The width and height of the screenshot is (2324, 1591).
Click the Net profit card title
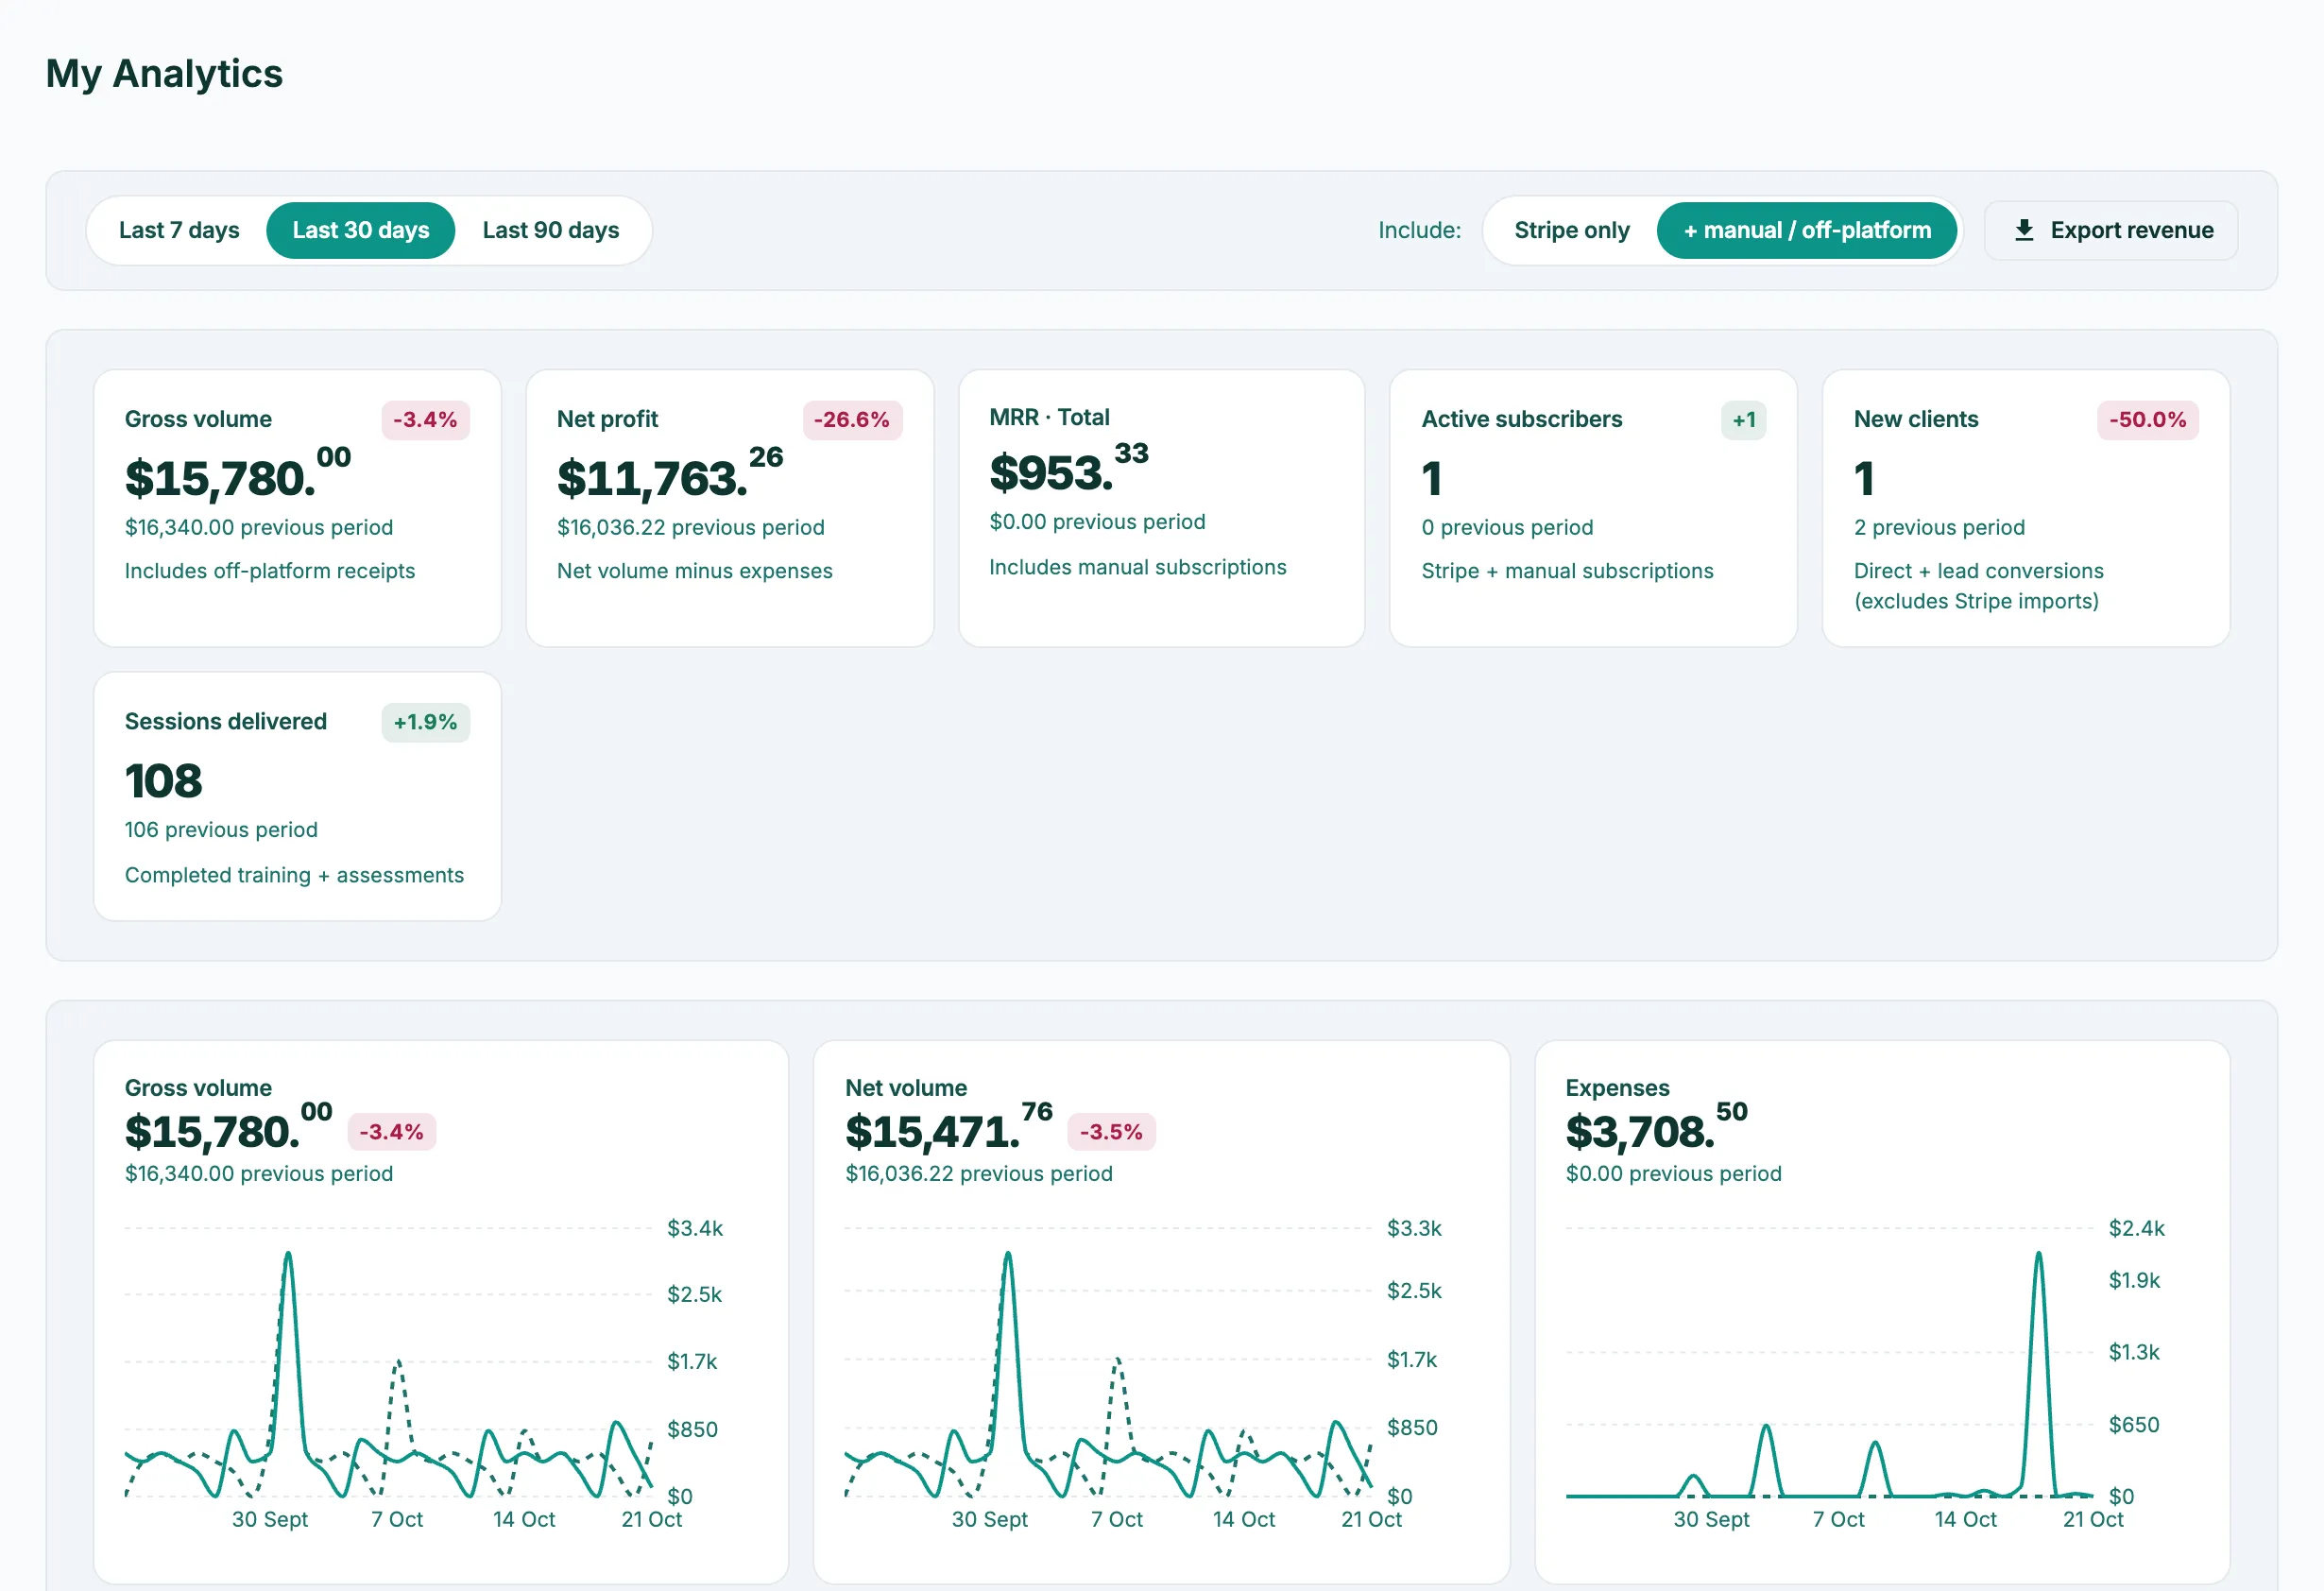pos(607,419)
